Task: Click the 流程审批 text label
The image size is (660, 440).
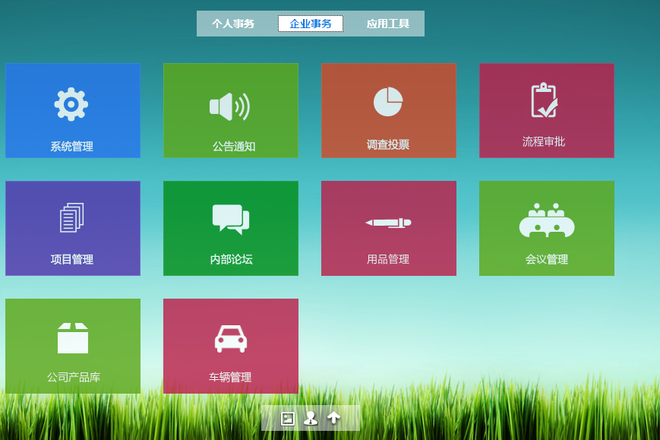Action: [544, 142]
